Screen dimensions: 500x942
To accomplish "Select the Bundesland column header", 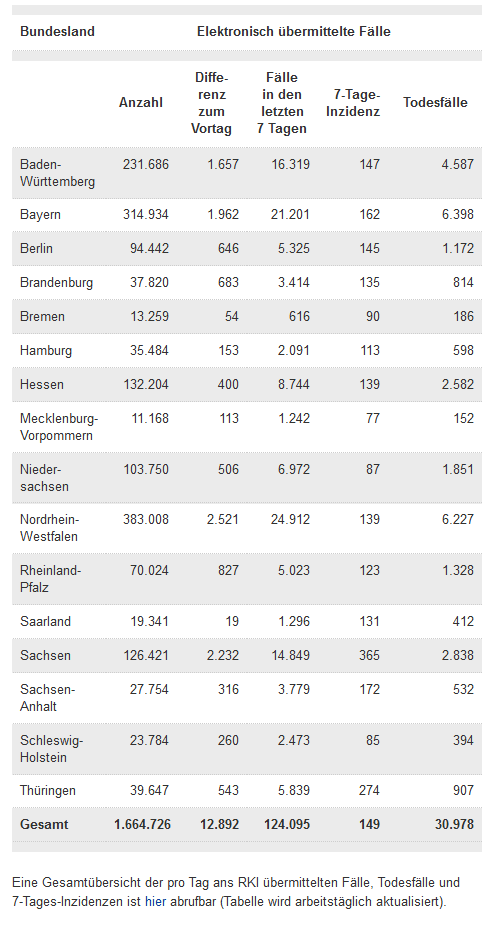I will [x=57, y=31].
